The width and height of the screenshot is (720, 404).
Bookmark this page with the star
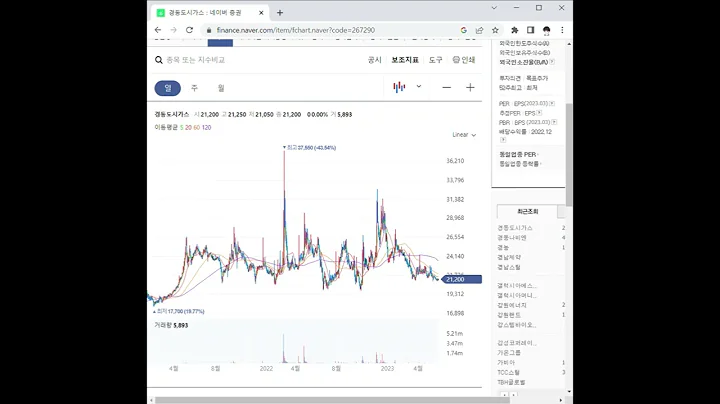tap(495, 30)
